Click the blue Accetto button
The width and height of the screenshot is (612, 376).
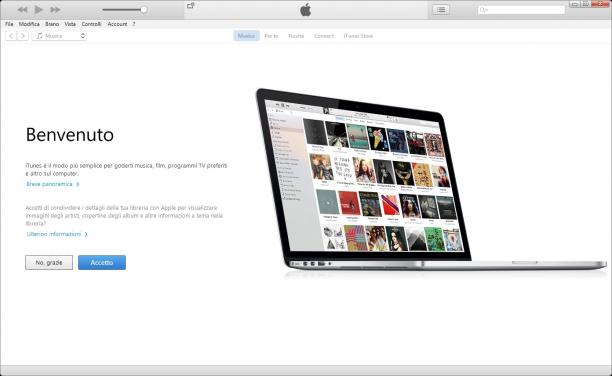[102, 262]
